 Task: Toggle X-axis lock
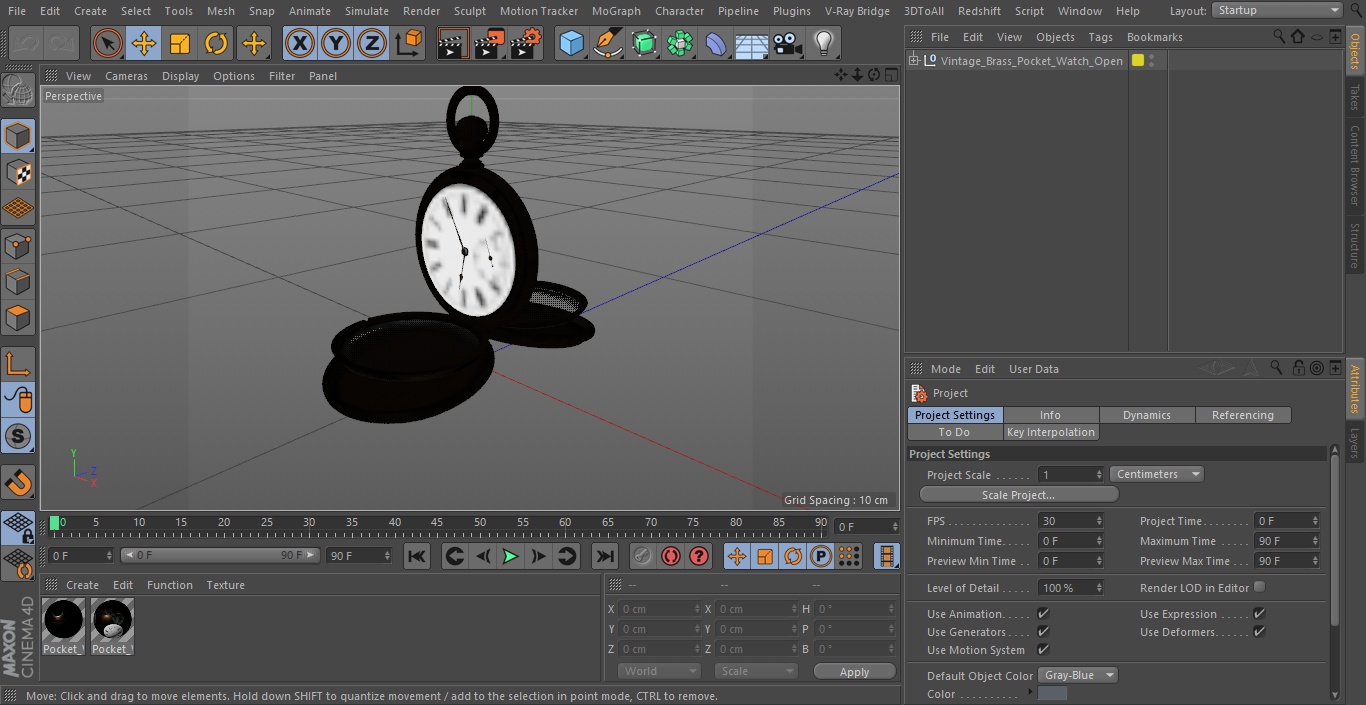point(300,43)
